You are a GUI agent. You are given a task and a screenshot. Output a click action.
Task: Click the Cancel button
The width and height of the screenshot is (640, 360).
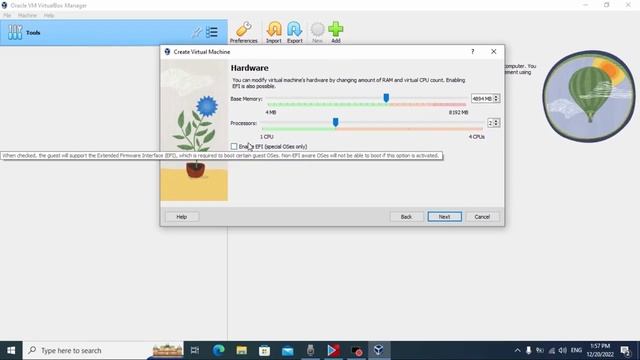click(x=482, y=217)
